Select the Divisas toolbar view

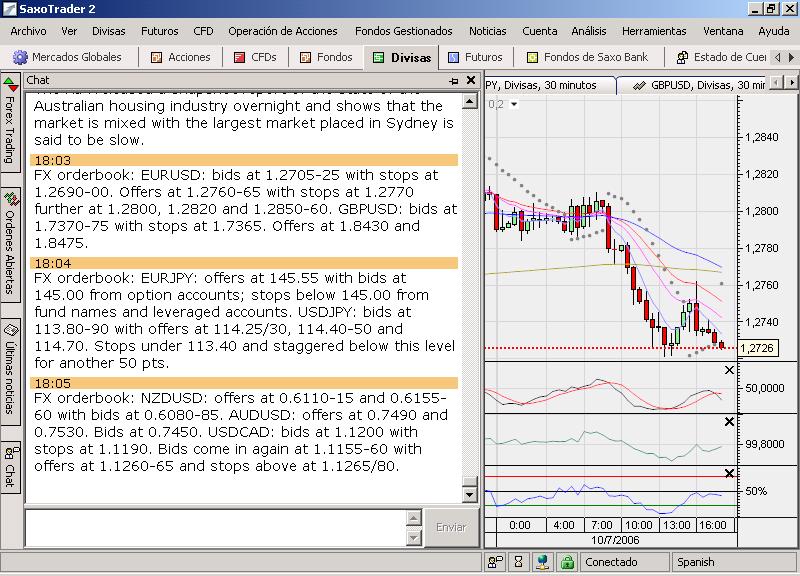(402, 58)
